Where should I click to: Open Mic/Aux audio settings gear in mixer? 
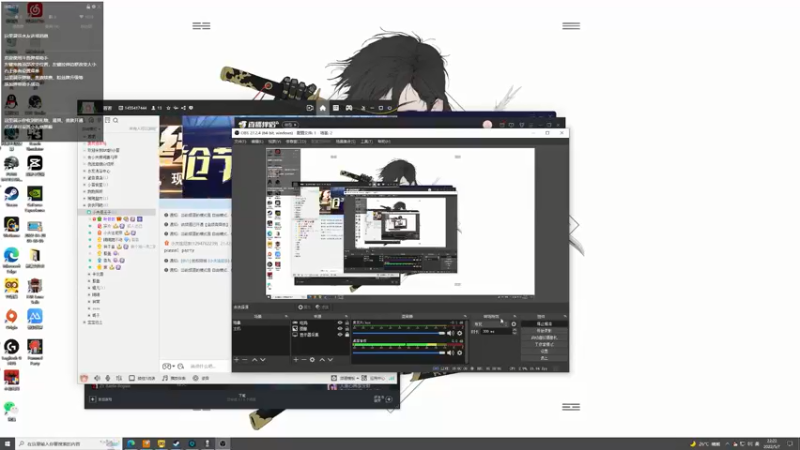(460, 333)
